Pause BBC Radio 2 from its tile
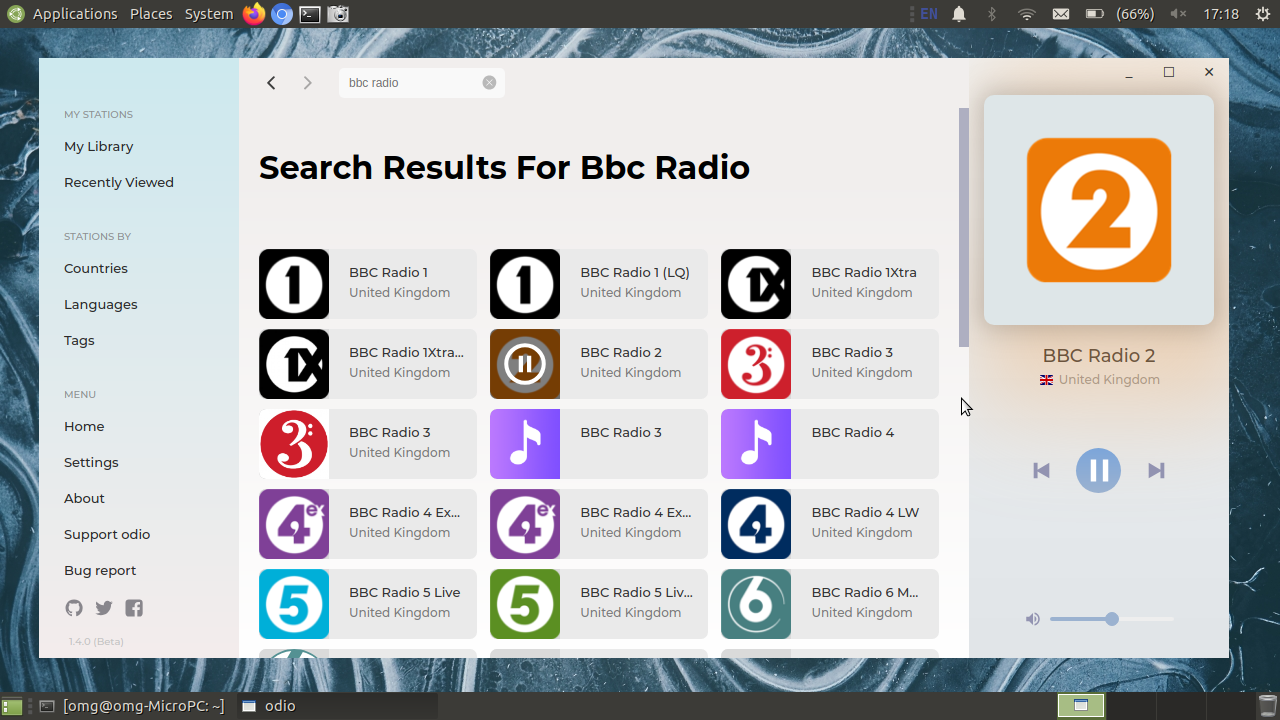 (x=525, y=364)
